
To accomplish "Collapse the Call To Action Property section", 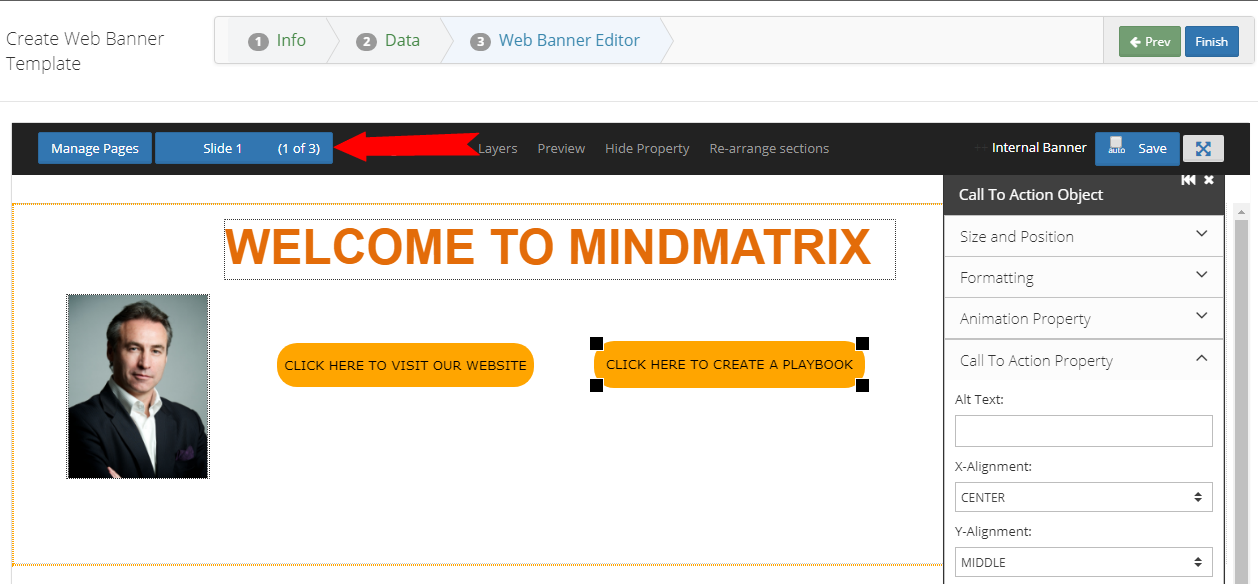I will click(x=1083, y=360).
